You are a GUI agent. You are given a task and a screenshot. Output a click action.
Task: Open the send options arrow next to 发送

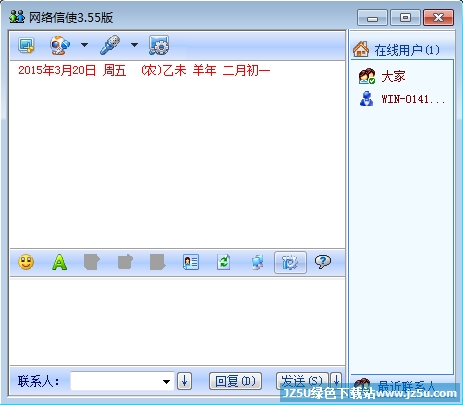tap(336, 381)
